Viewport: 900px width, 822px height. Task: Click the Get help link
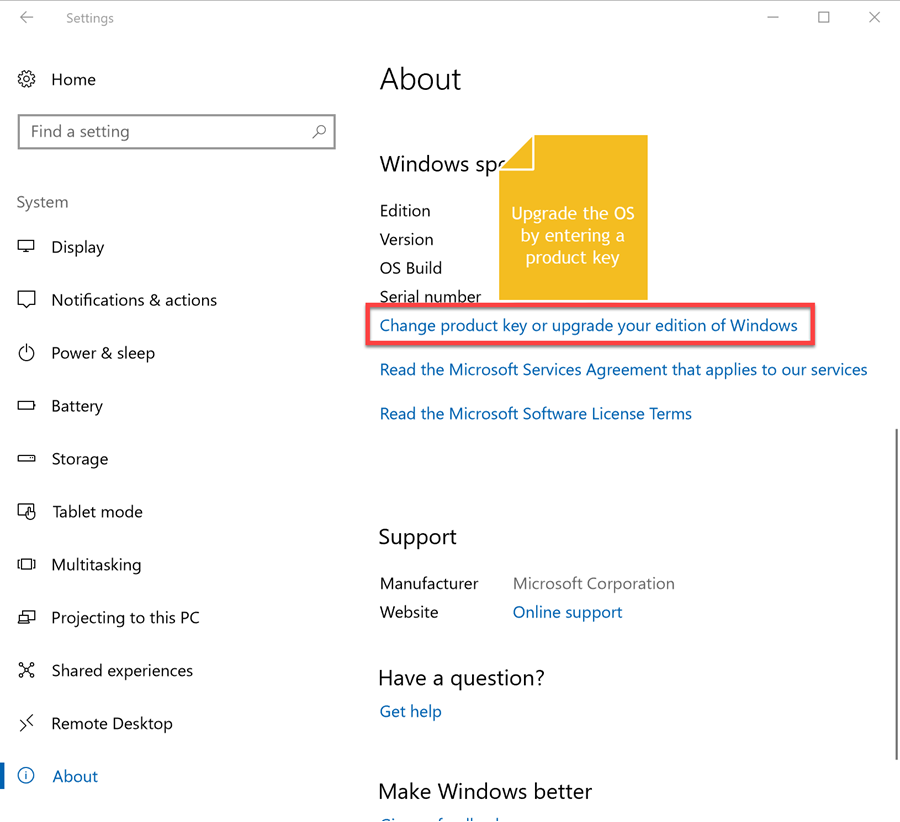(x=410, y=712)
